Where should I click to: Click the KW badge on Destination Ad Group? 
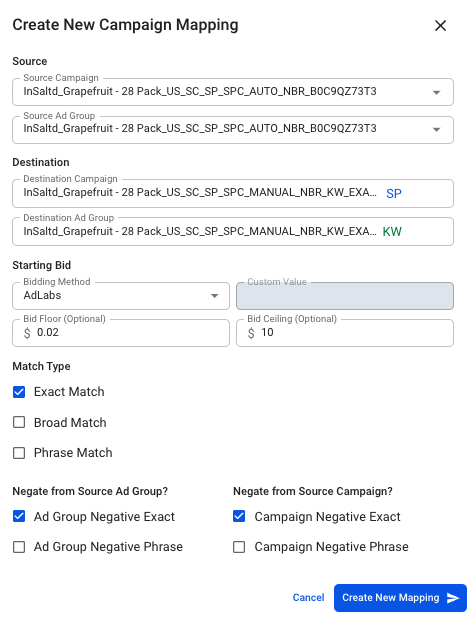[x=392, y=231]
